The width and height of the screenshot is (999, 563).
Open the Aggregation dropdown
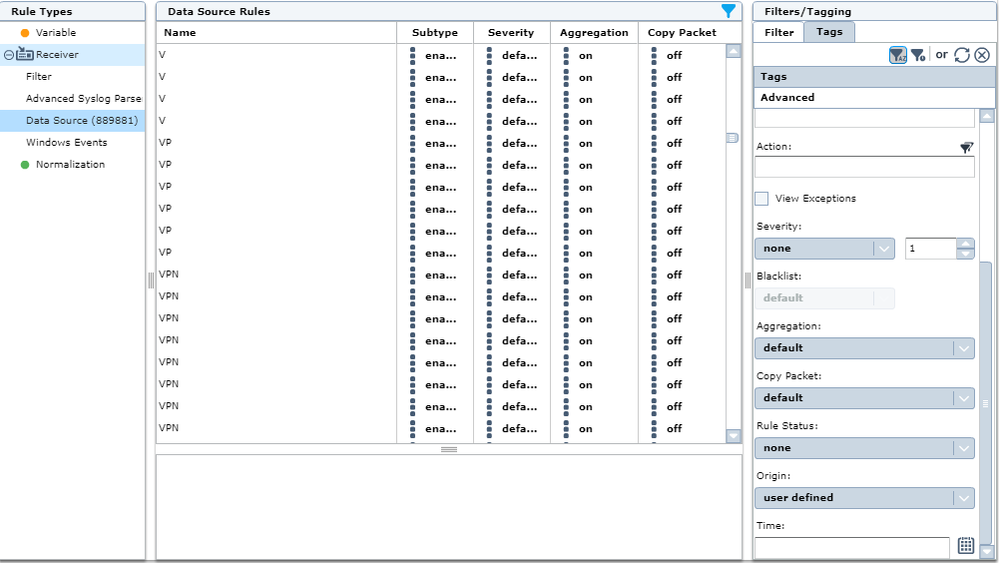point(864,348)
